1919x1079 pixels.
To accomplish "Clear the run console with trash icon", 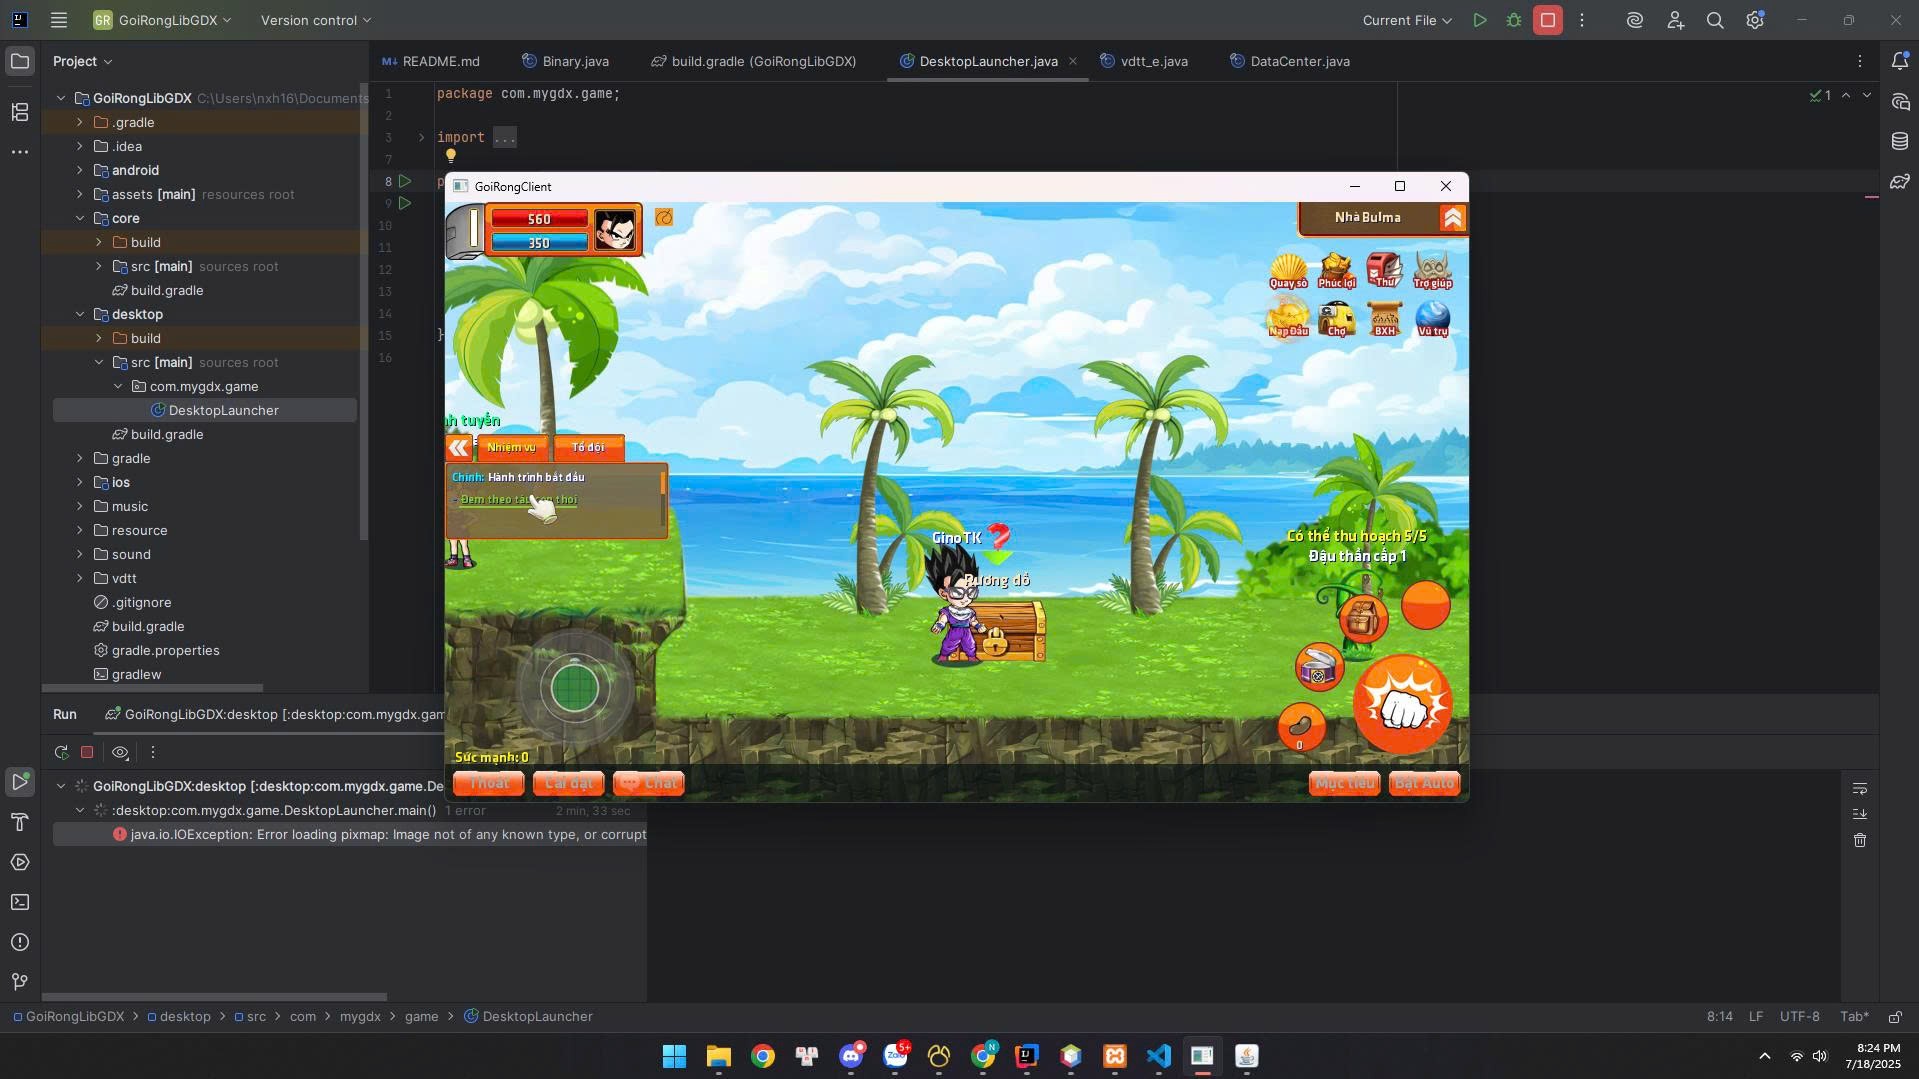I will point(1860,840).
